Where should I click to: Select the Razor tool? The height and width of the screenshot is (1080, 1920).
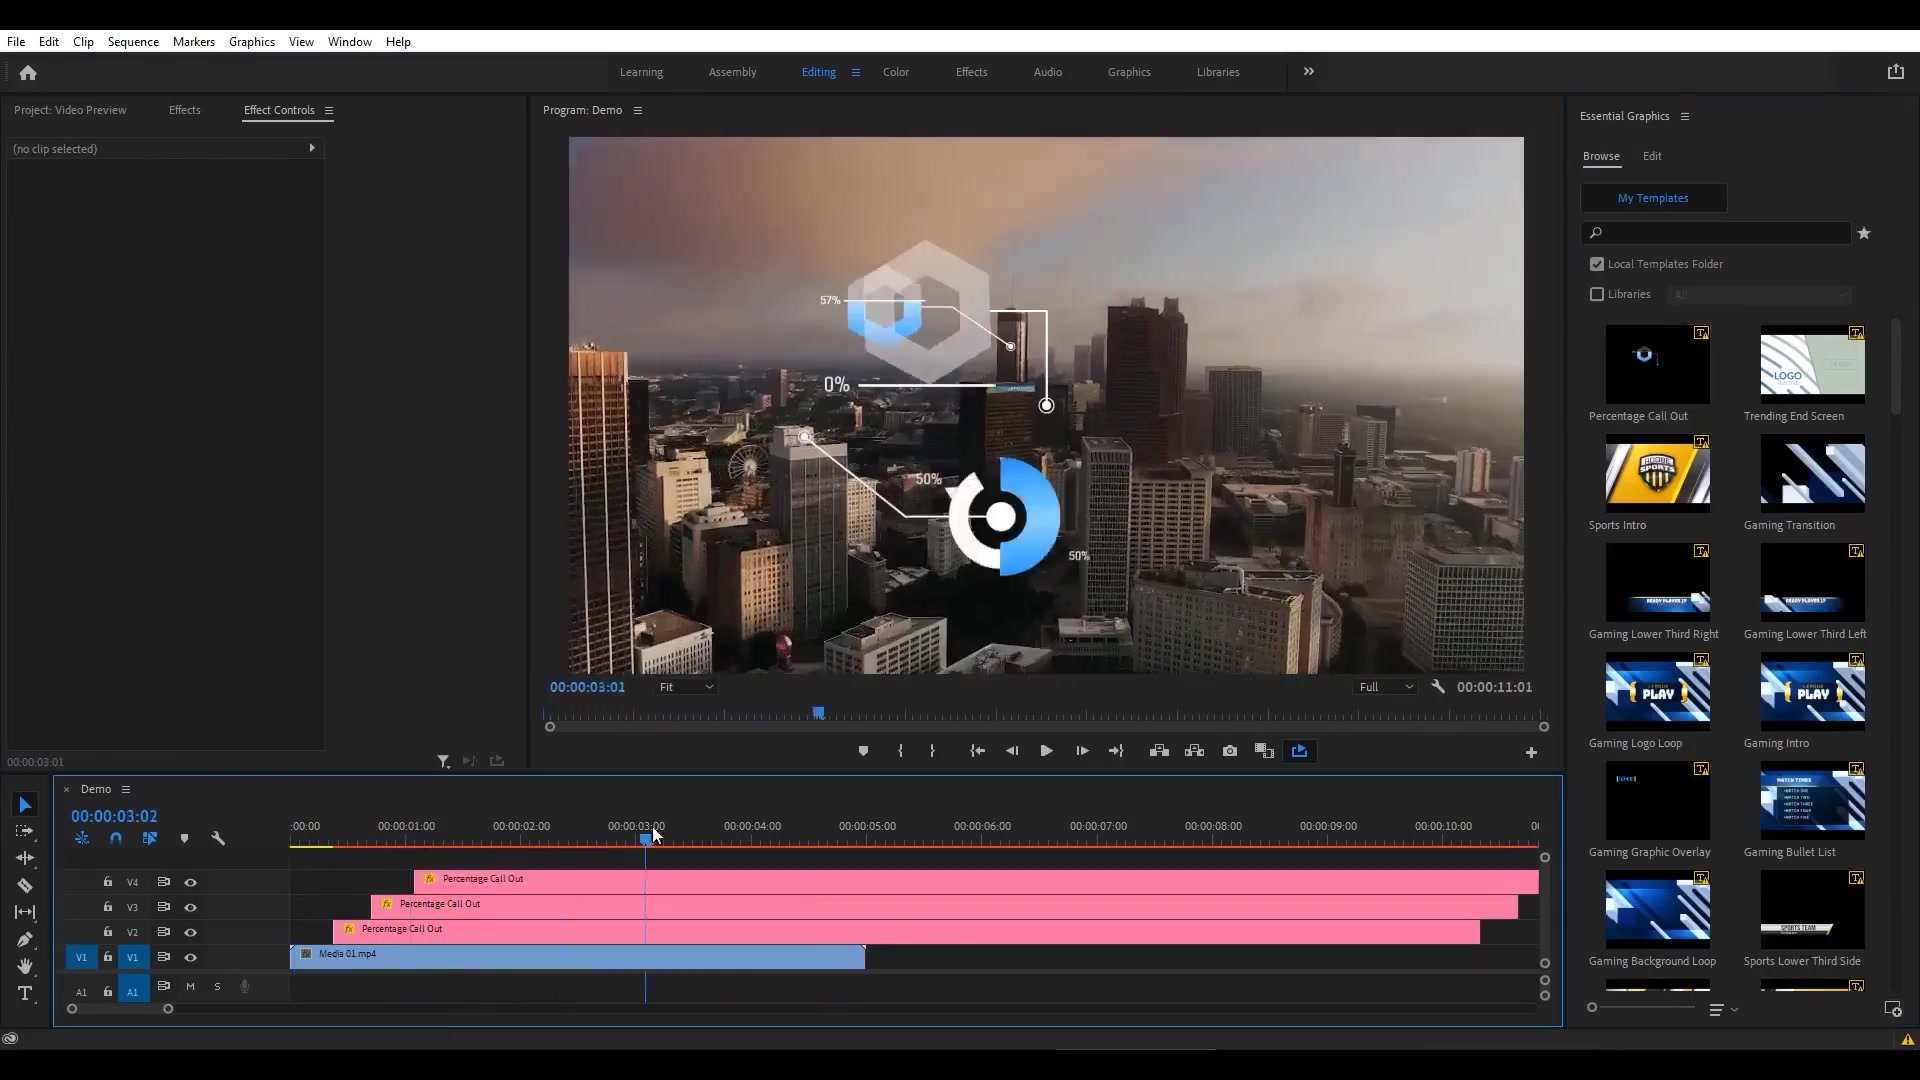coord(25,885)
